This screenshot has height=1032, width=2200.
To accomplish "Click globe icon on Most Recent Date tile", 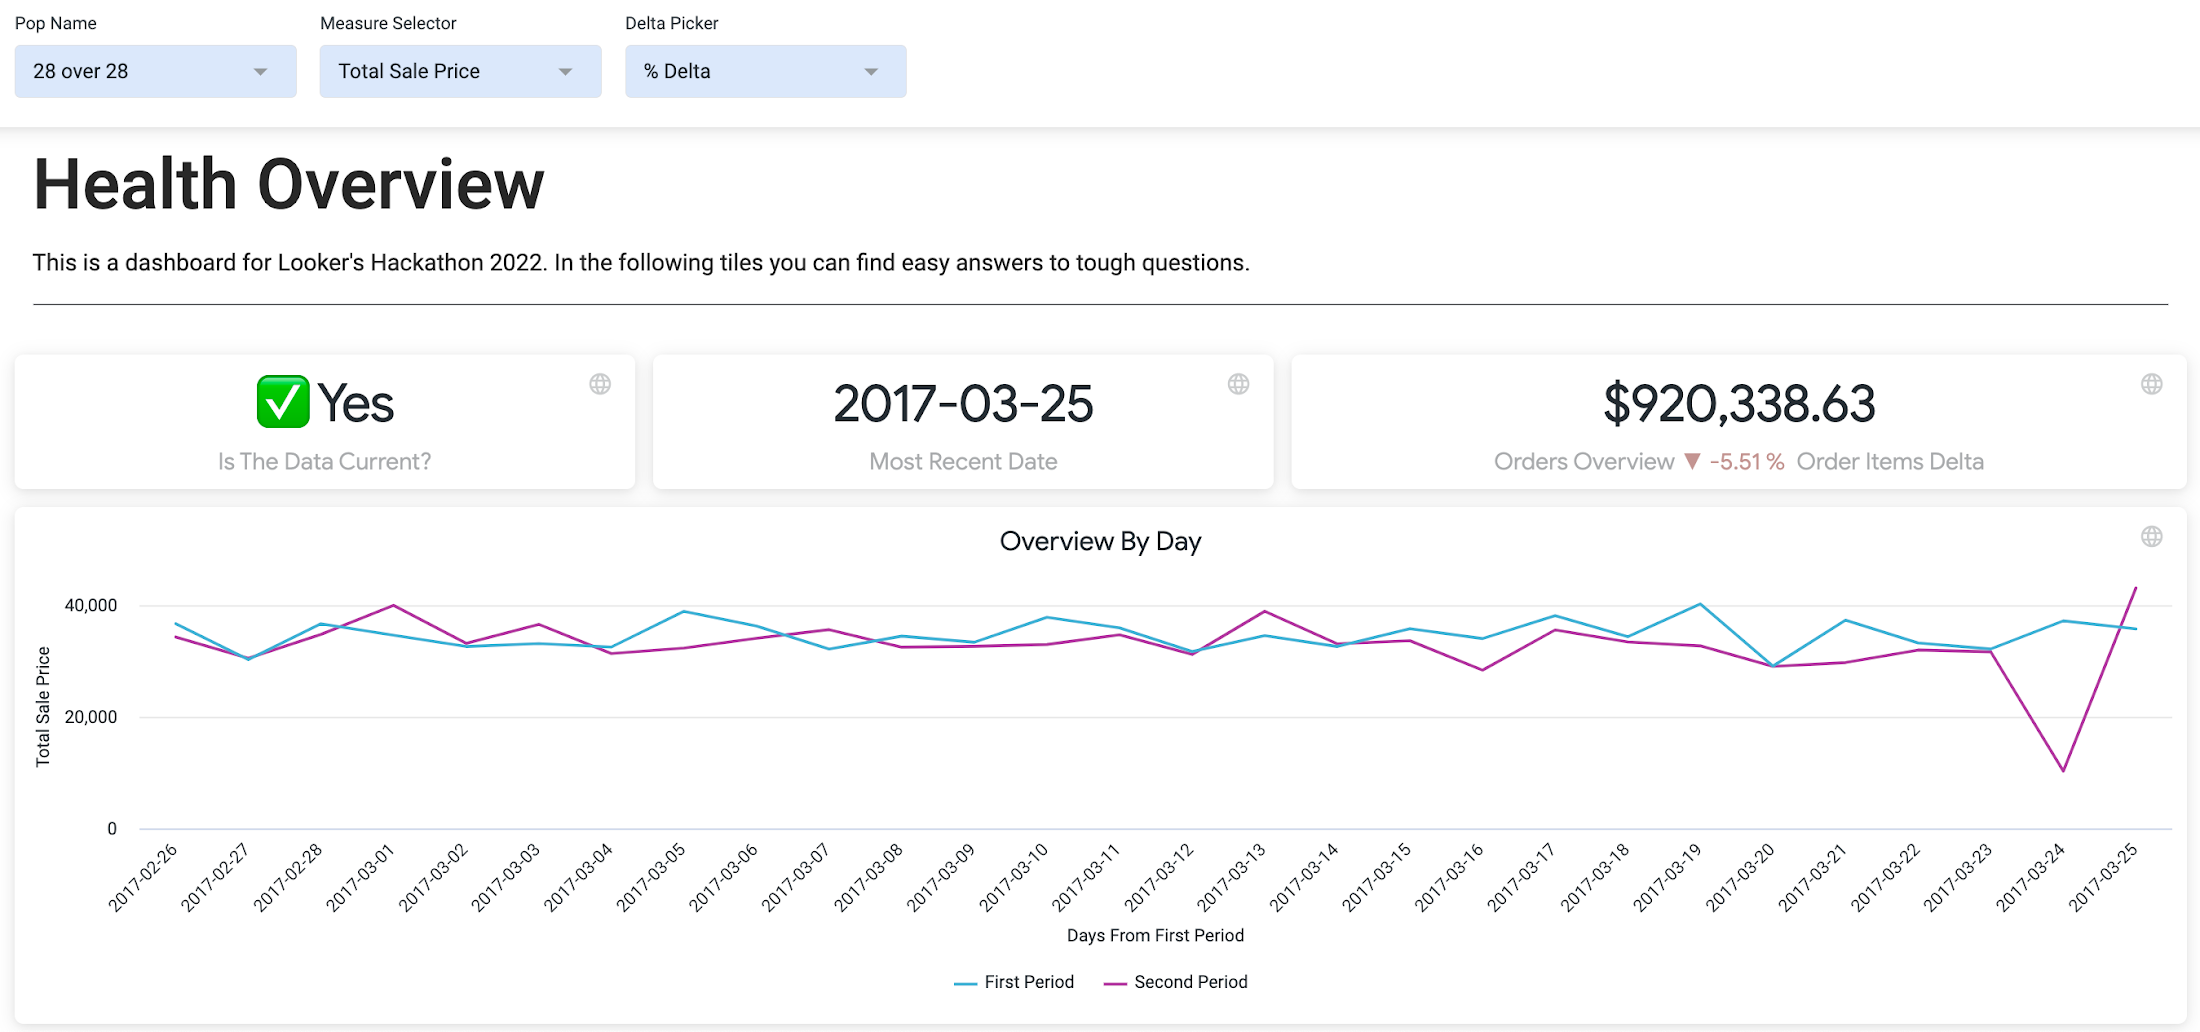I will point(1238,384).
